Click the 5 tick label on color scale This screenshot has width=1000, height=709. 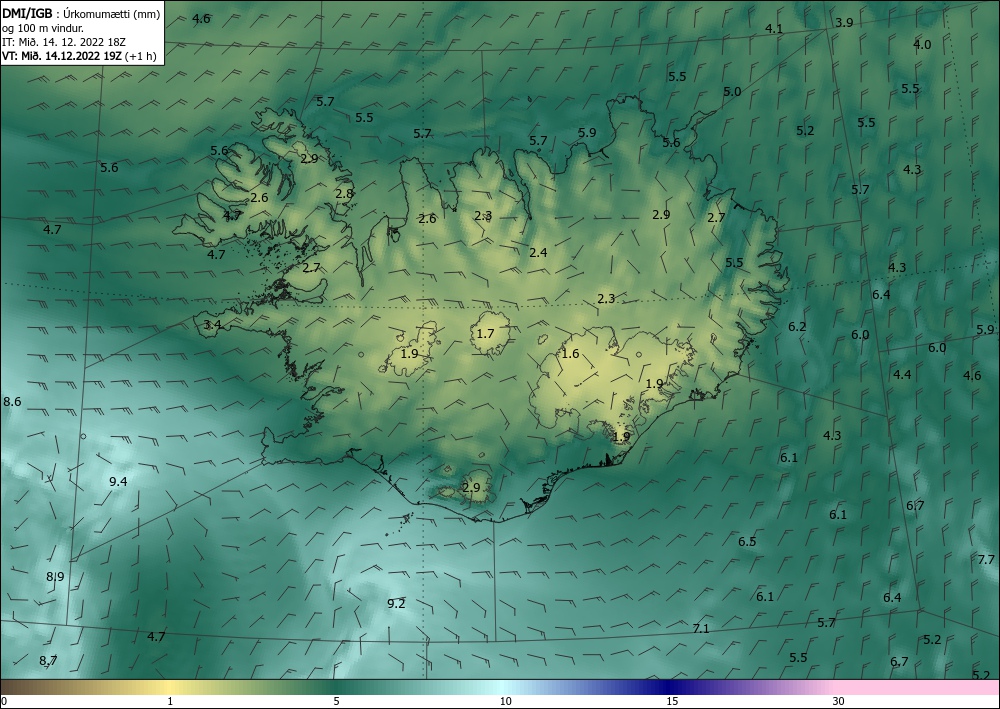(x=336, y=701)
